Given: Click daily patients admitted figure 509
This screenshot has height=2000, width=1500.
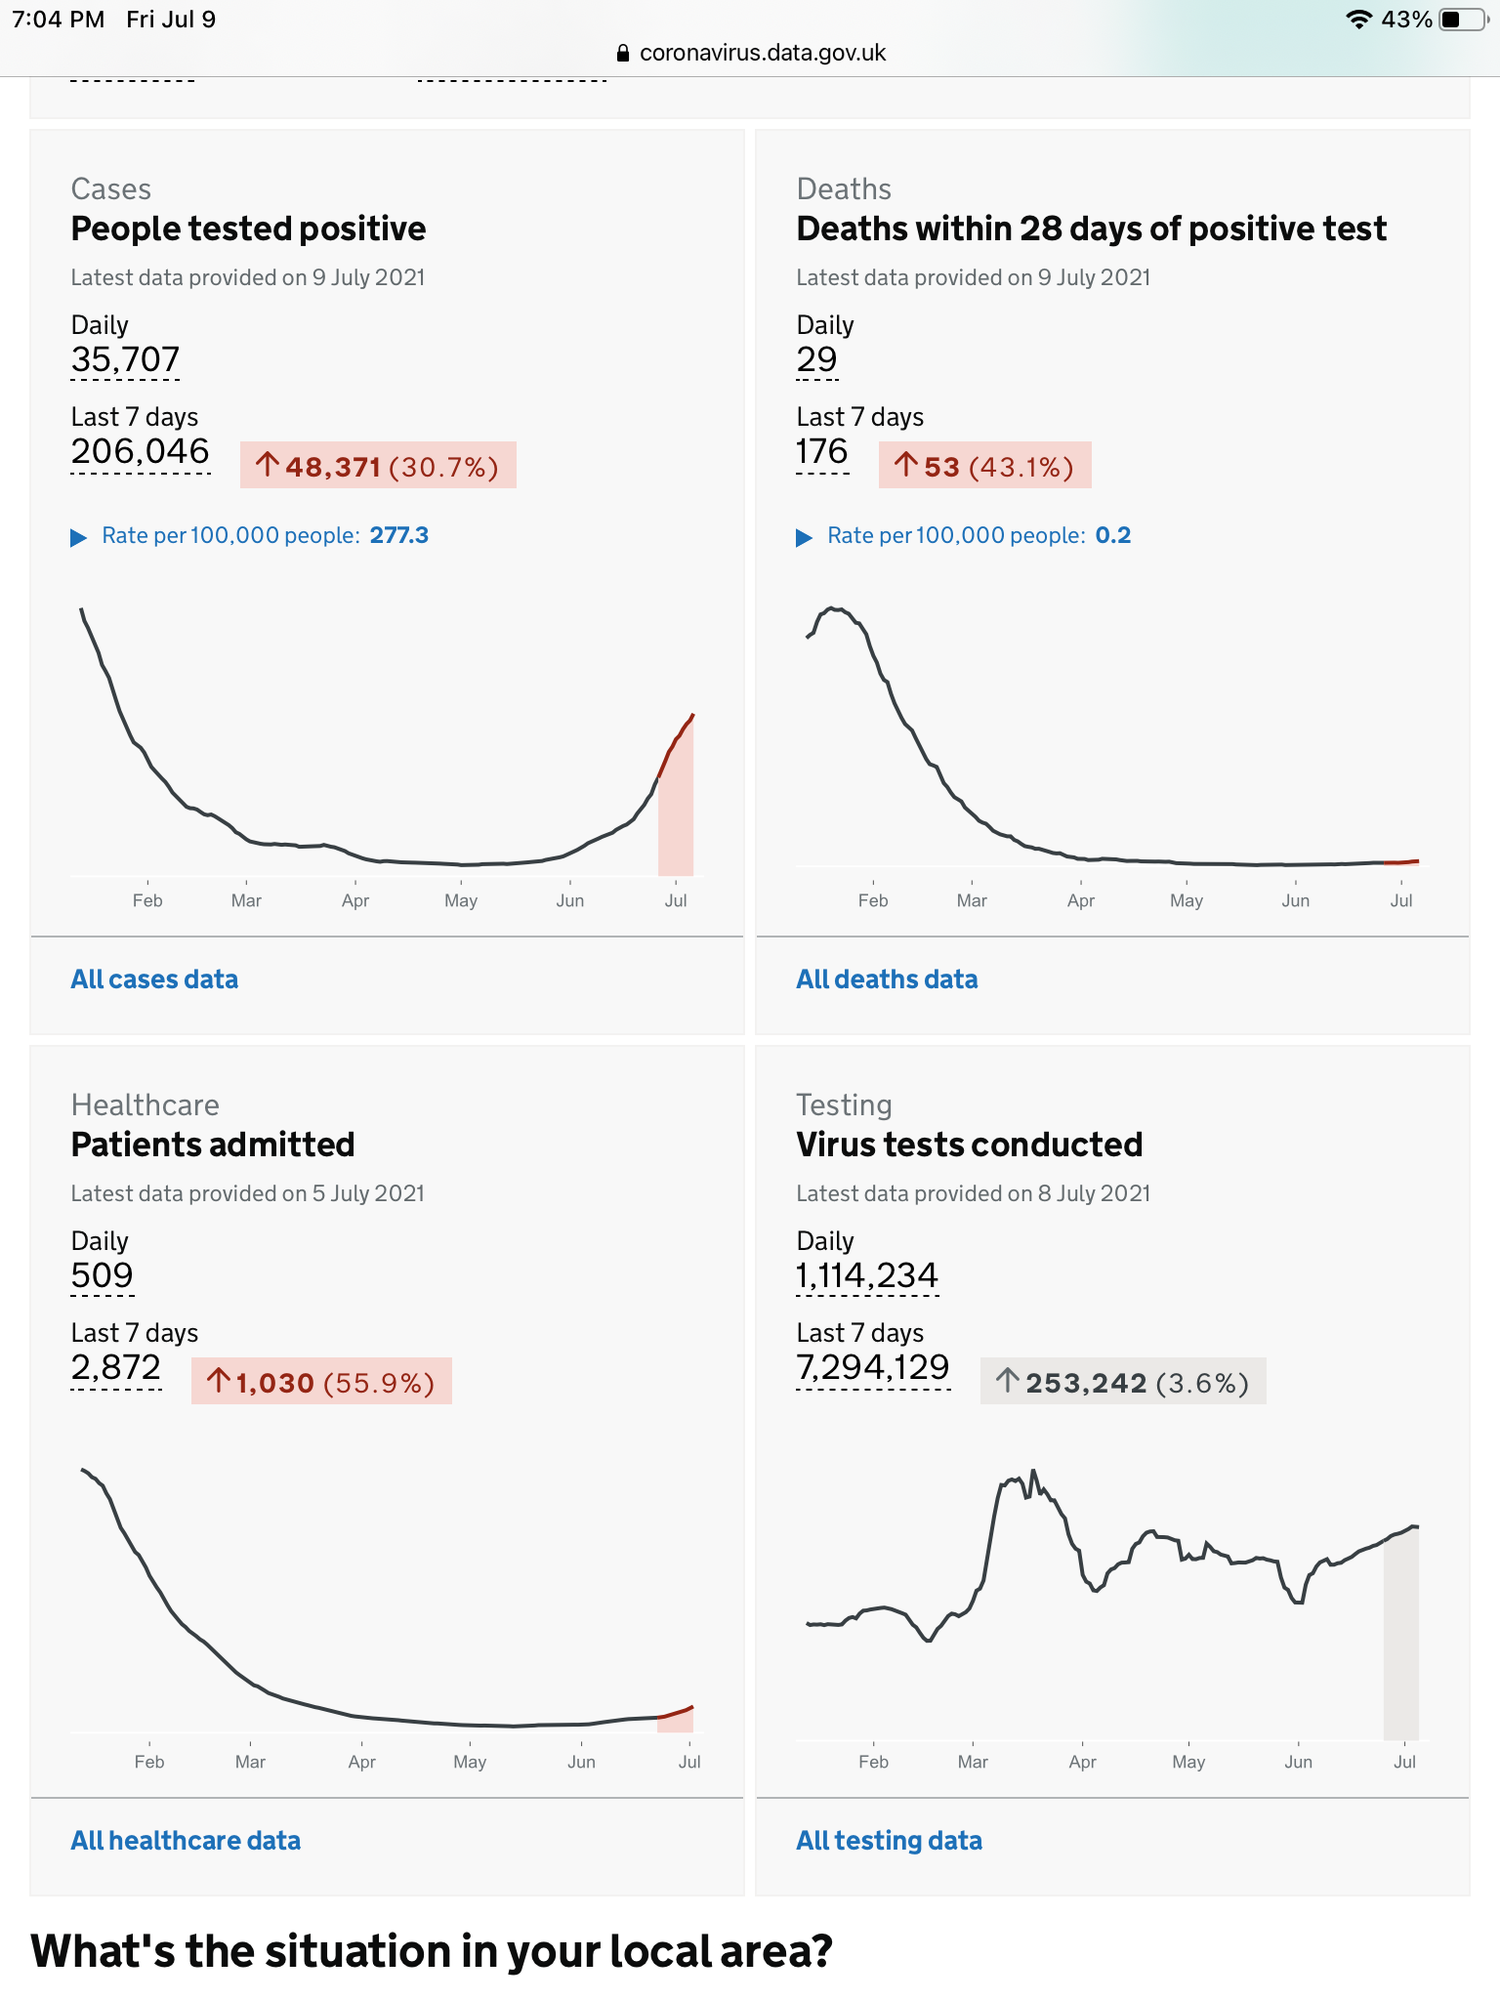Looking at the screenshot, I should [x=102, y=1276].
